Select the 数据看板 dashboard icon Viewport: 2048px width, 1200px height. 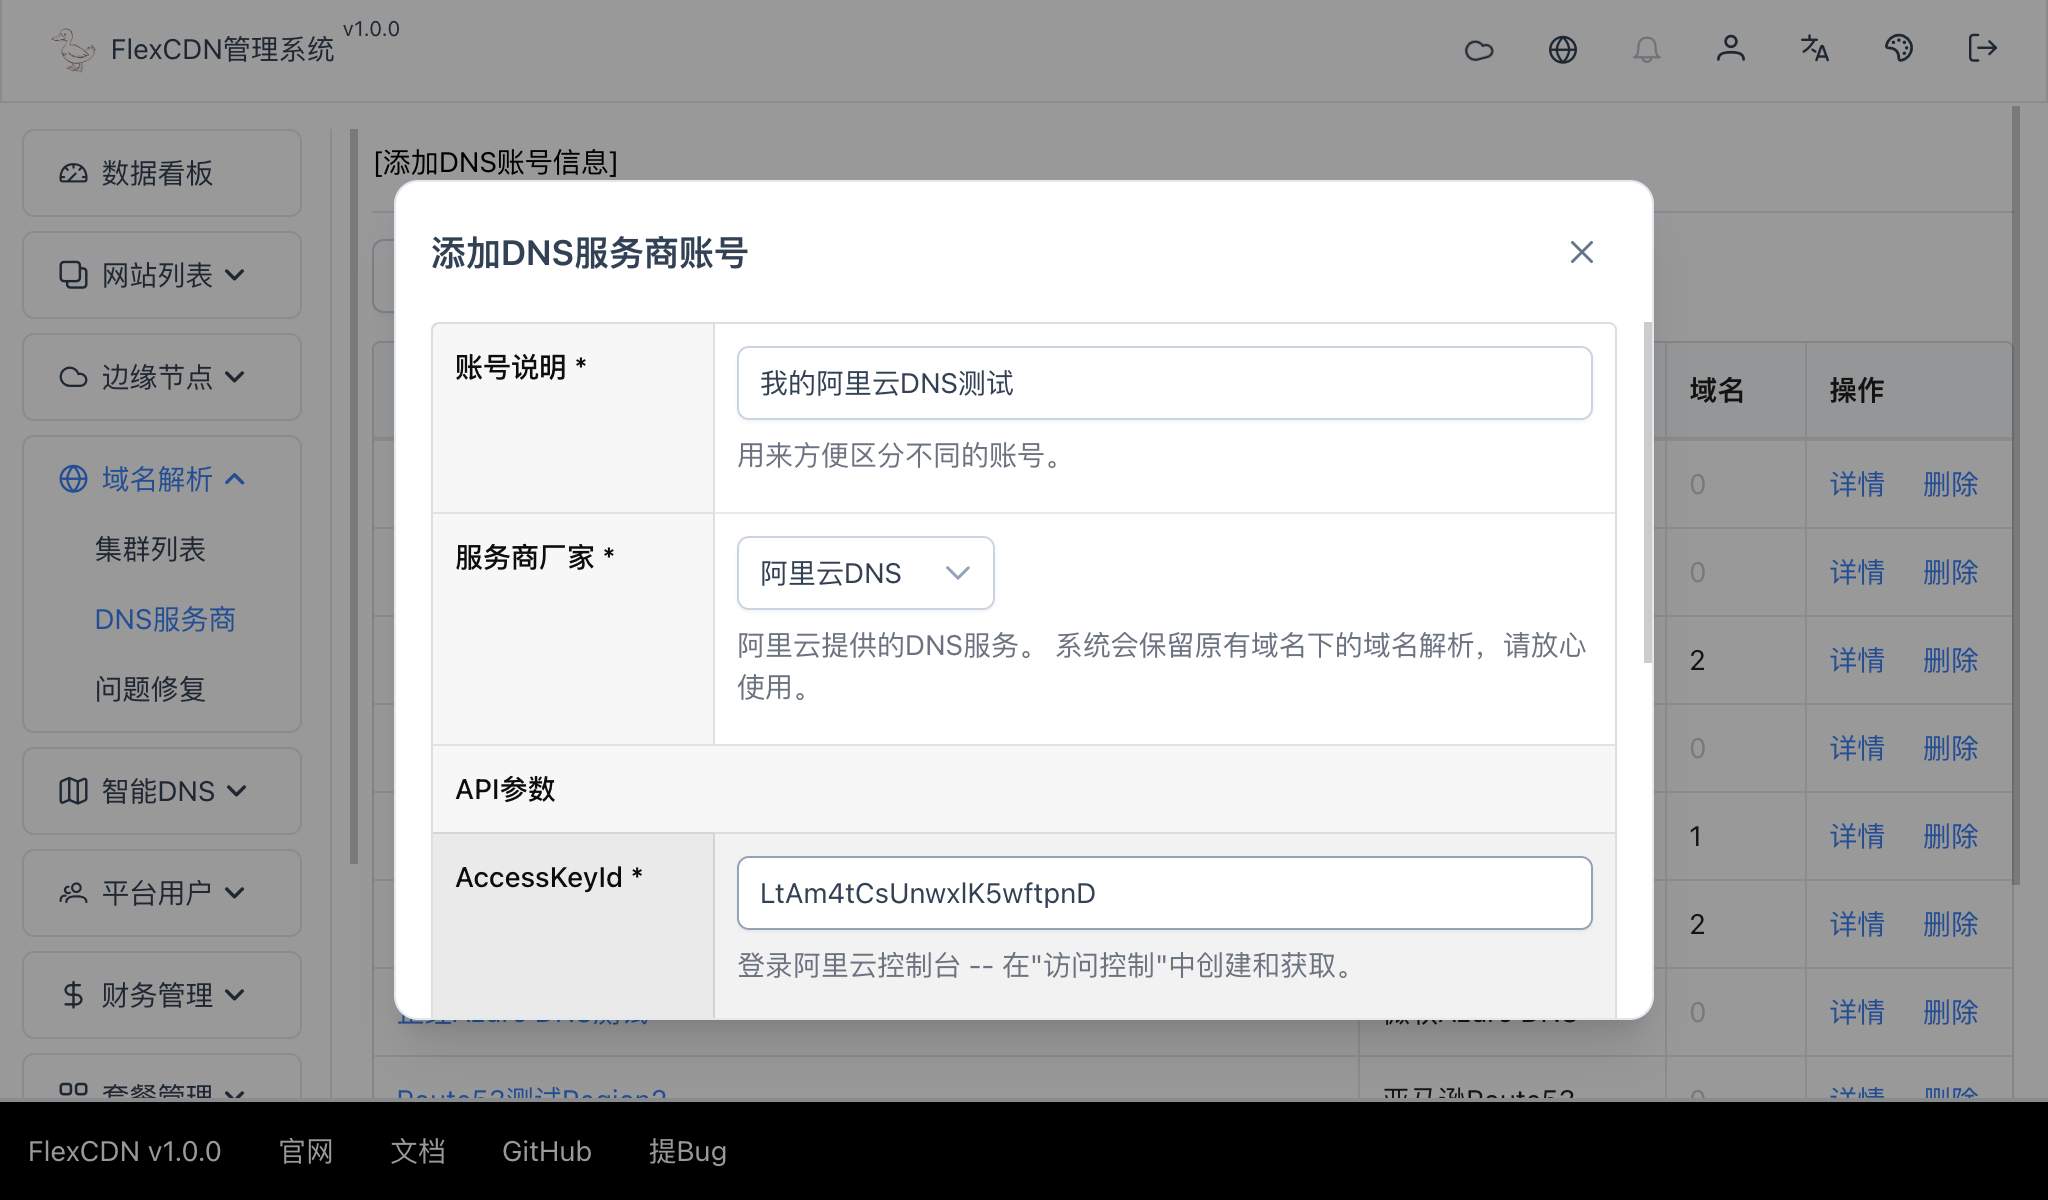point(72,172)
